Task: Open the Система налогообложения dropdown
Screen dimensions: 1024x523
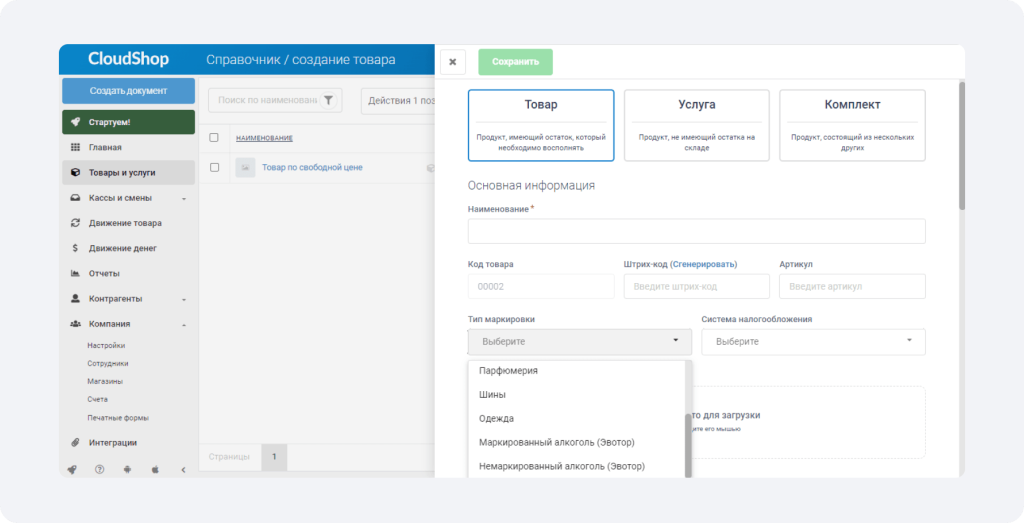Action: pyautogui.click(x=813, y=341)
